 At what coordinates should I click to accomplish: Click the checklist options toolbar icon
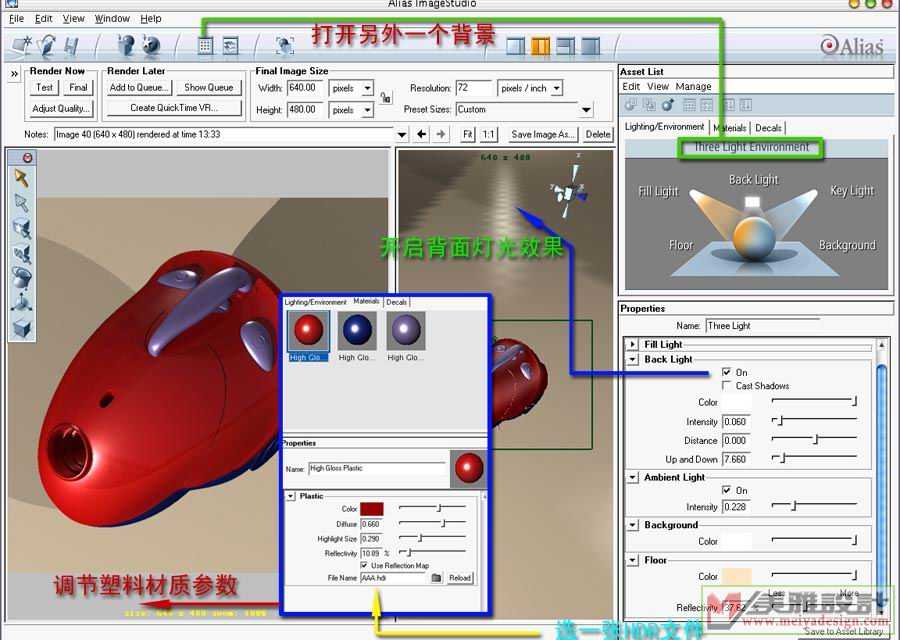point(230,45)
